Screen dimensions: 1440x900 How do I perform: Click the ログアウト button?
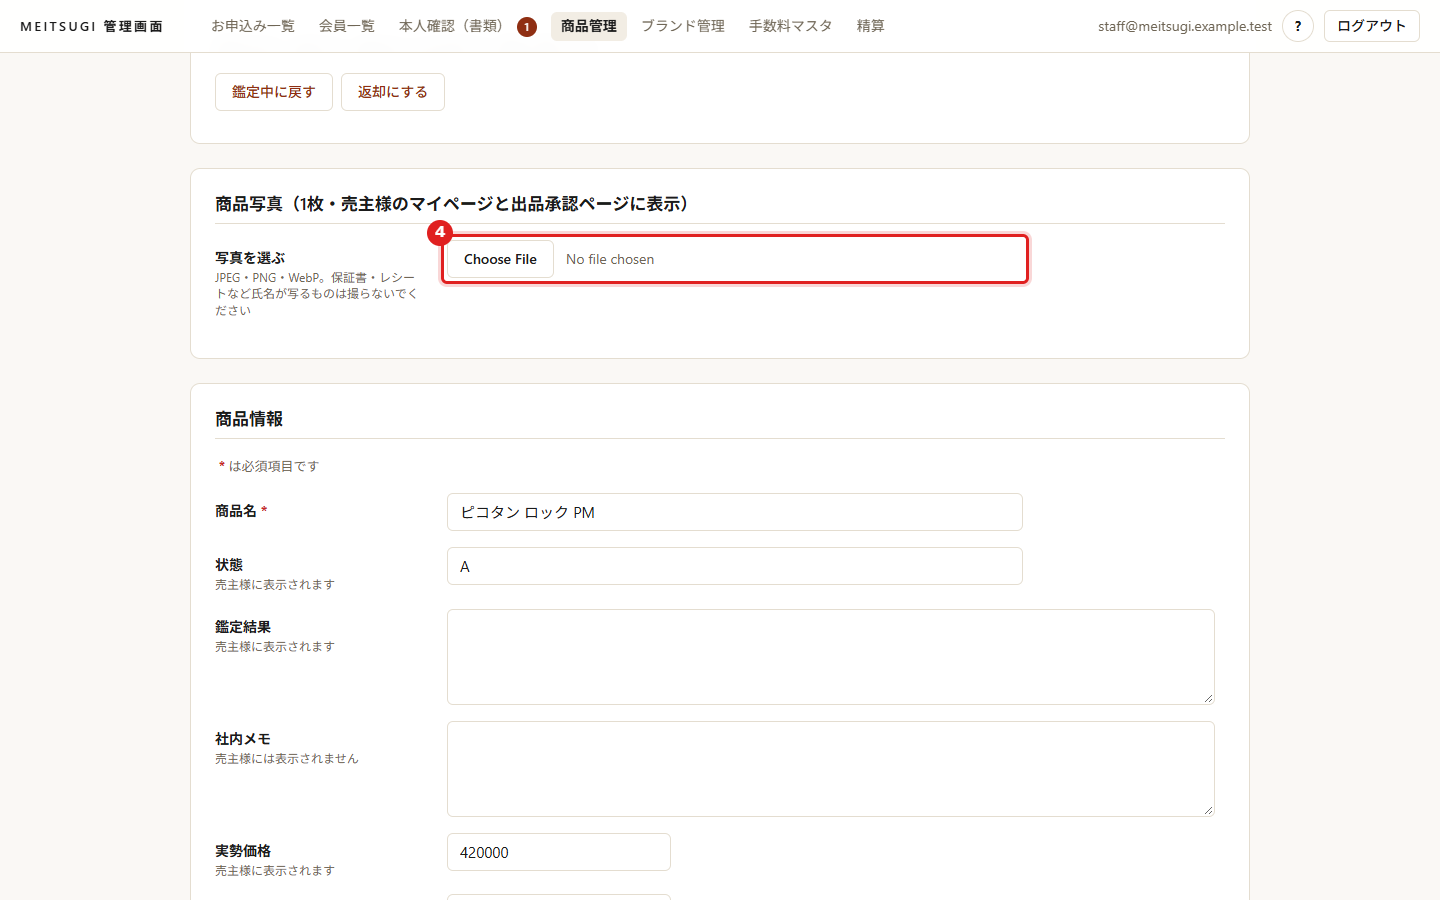1372,26
